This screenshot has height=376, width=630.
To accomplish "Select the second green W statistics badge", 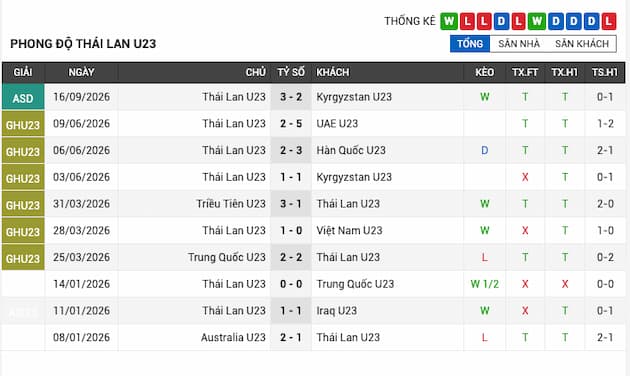I will [x=537, y=21].
